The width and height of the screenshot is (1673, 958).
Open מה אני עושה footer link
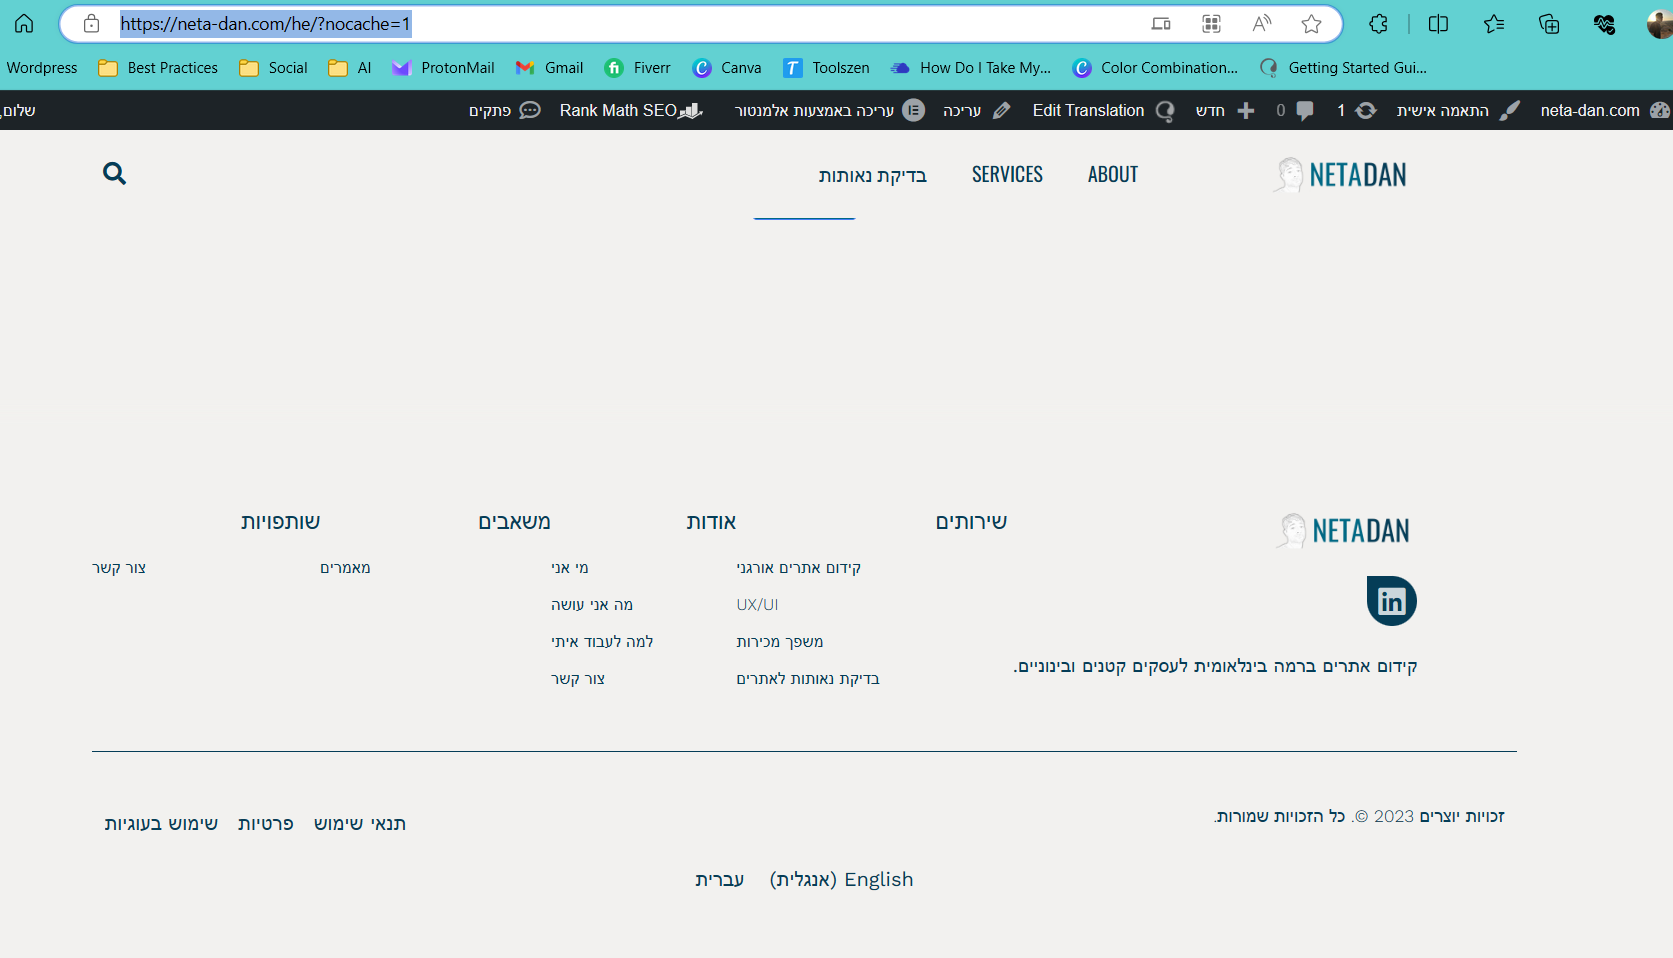point(592,605)
